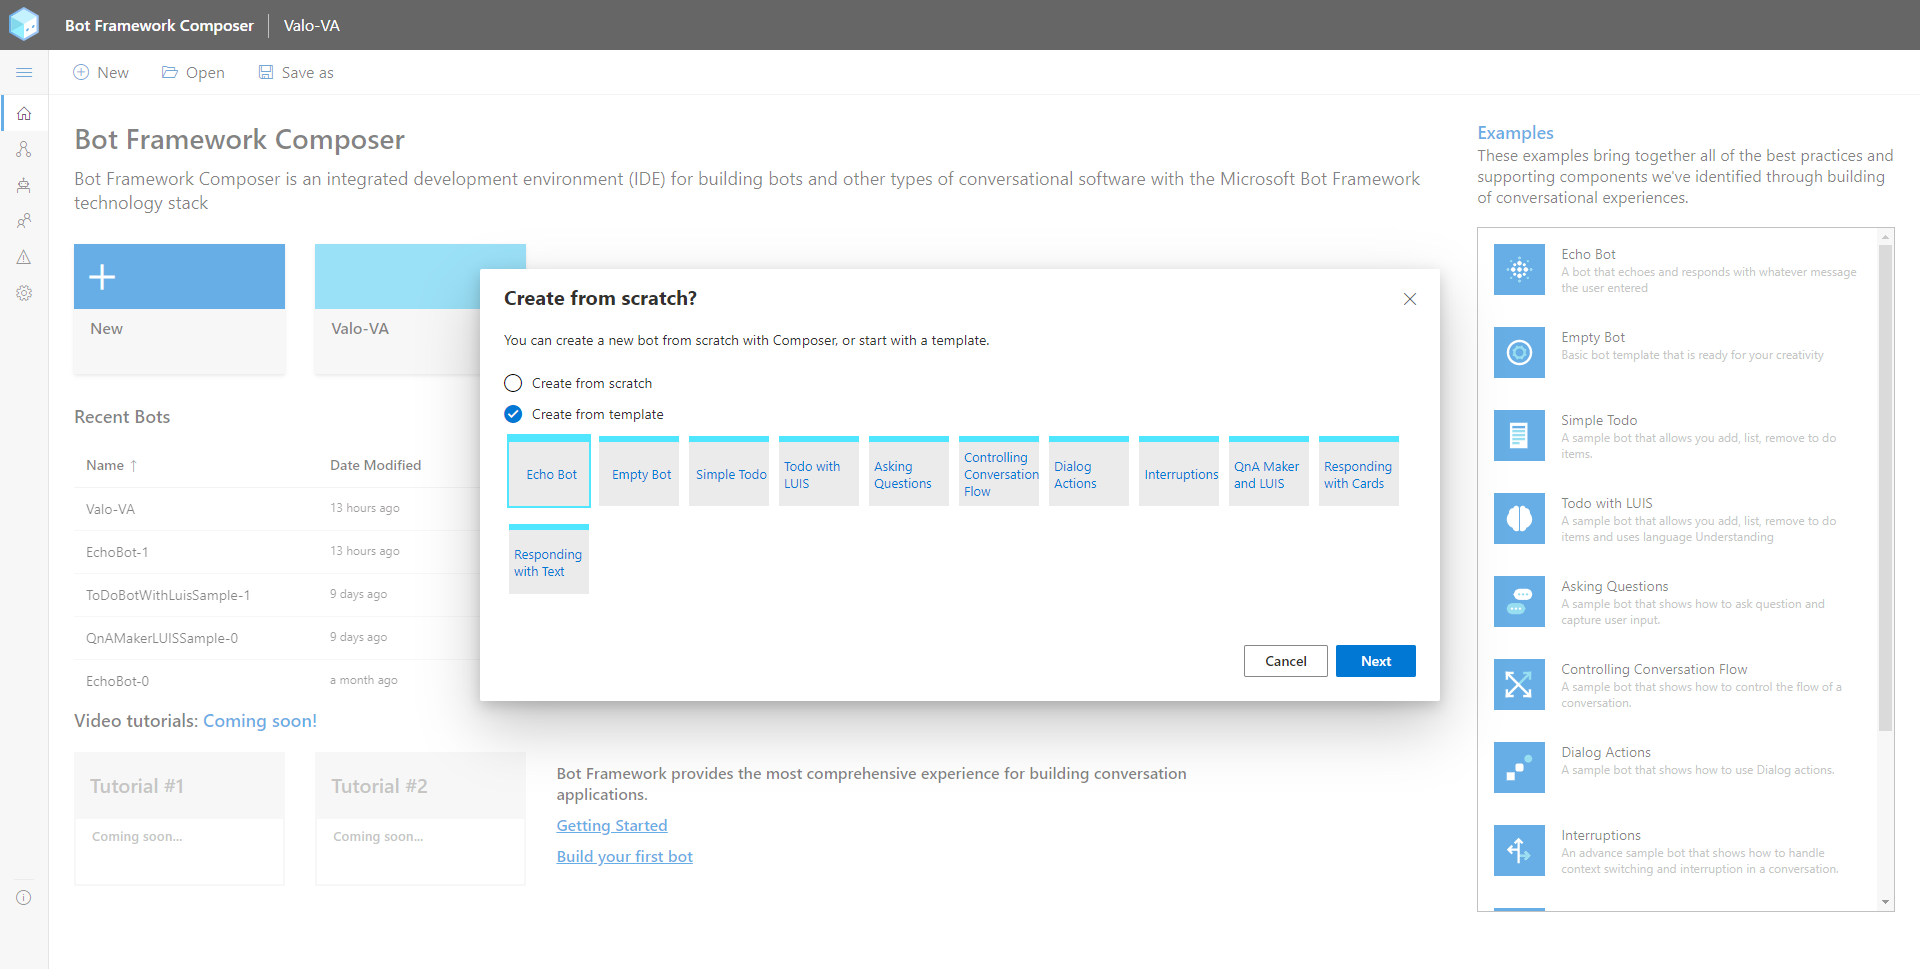Select the Create from template radio button
1920x969 pixels.
coord(513,414)
